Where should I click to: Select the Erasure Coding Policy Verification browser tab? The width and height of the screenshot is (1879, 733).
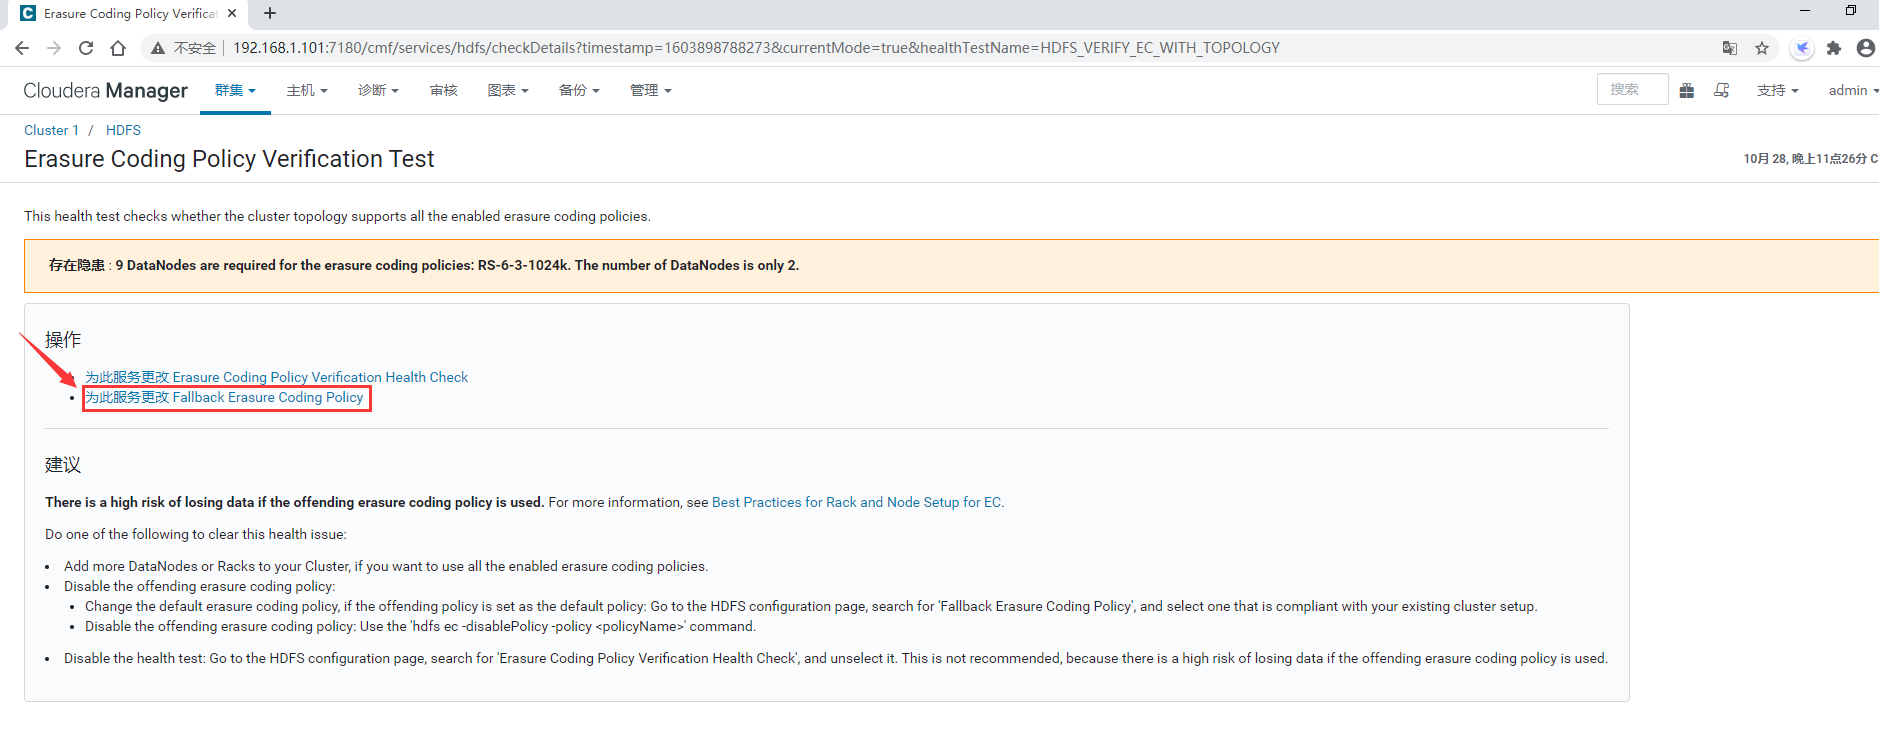[x=130, y=14]
